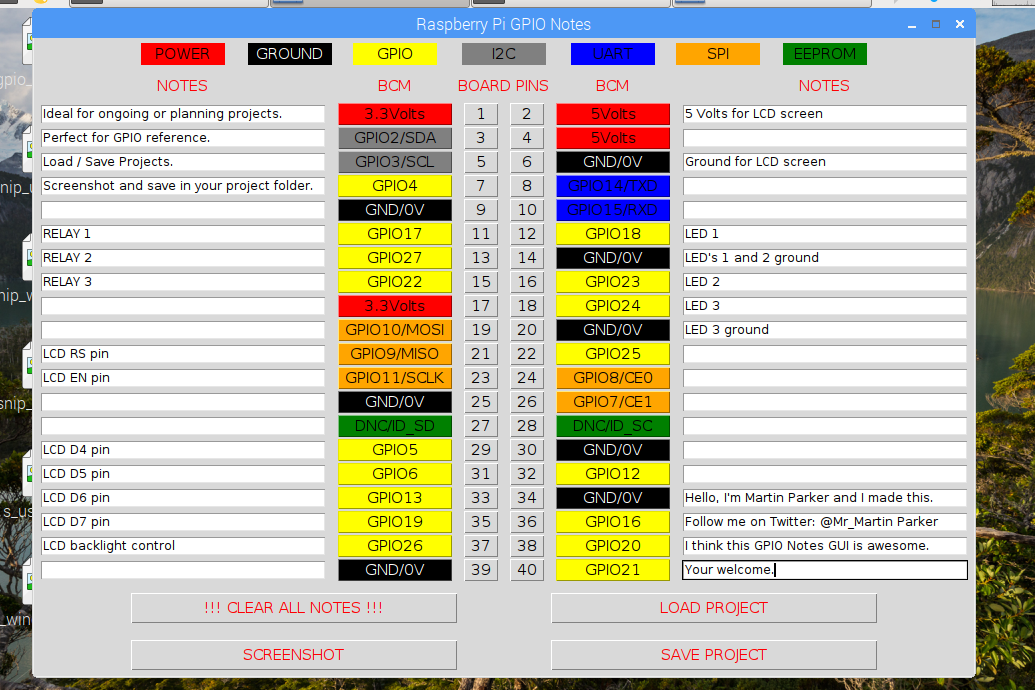Image resolution: width=1035 pixels, height=690 pixels.
Task: Clear all notes with the CLEAR ALL NOTES button
Action: 294,608
